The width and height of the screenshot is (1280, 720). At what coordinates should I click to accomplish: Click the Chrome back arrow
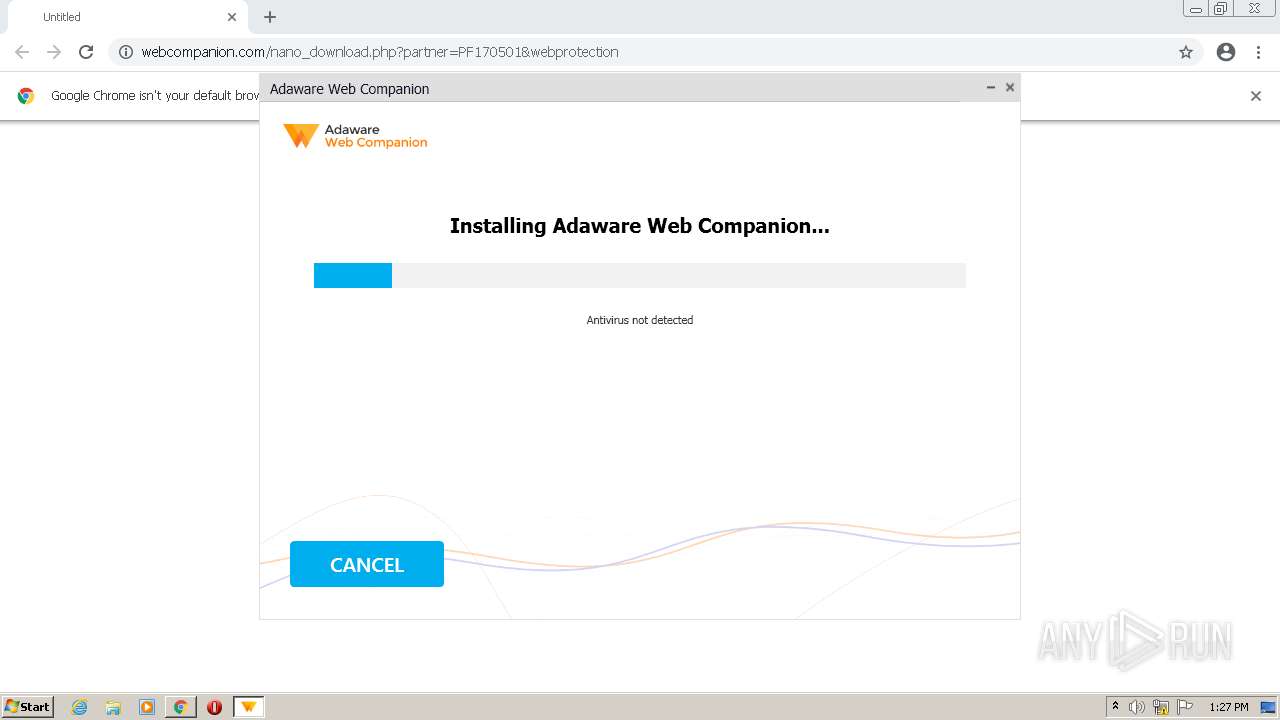tap(22, 52)
